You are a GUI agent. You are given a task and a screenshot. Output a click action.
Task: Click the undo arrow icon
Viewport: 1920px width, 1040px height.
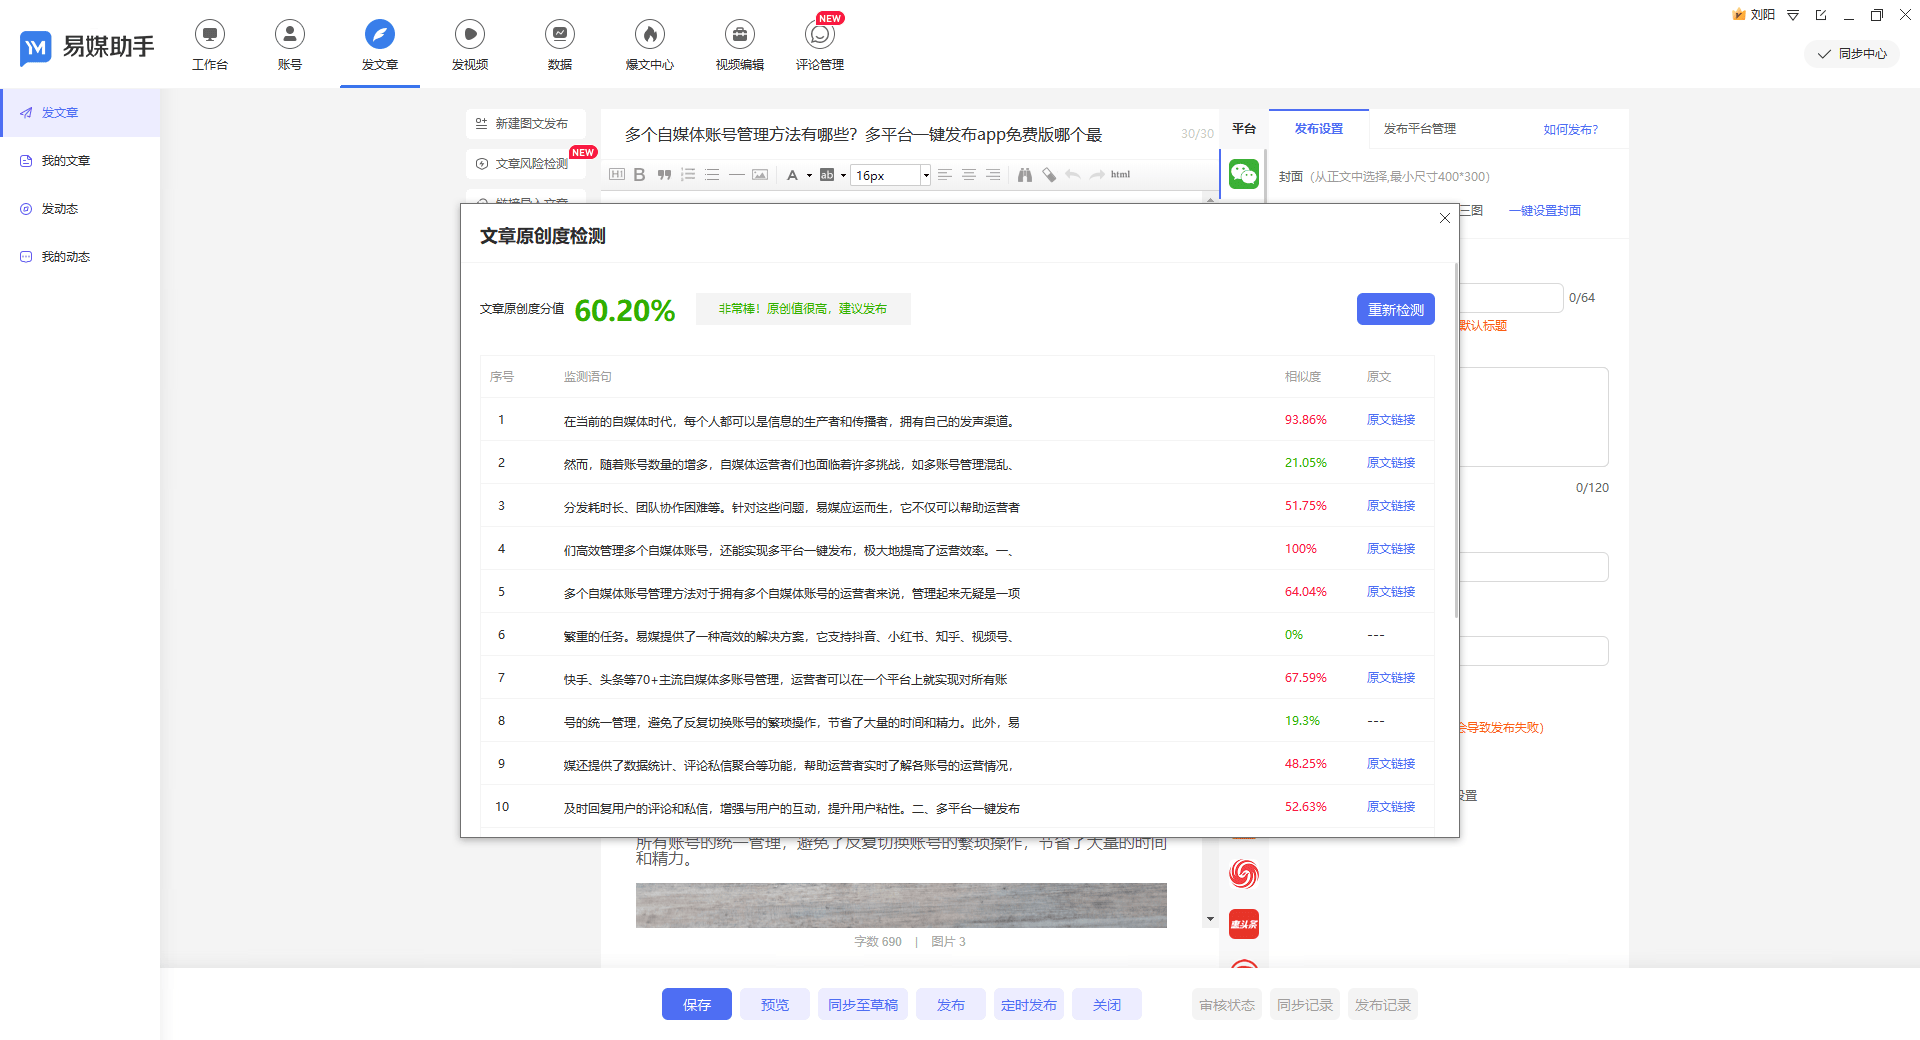tap(1073, 175)
